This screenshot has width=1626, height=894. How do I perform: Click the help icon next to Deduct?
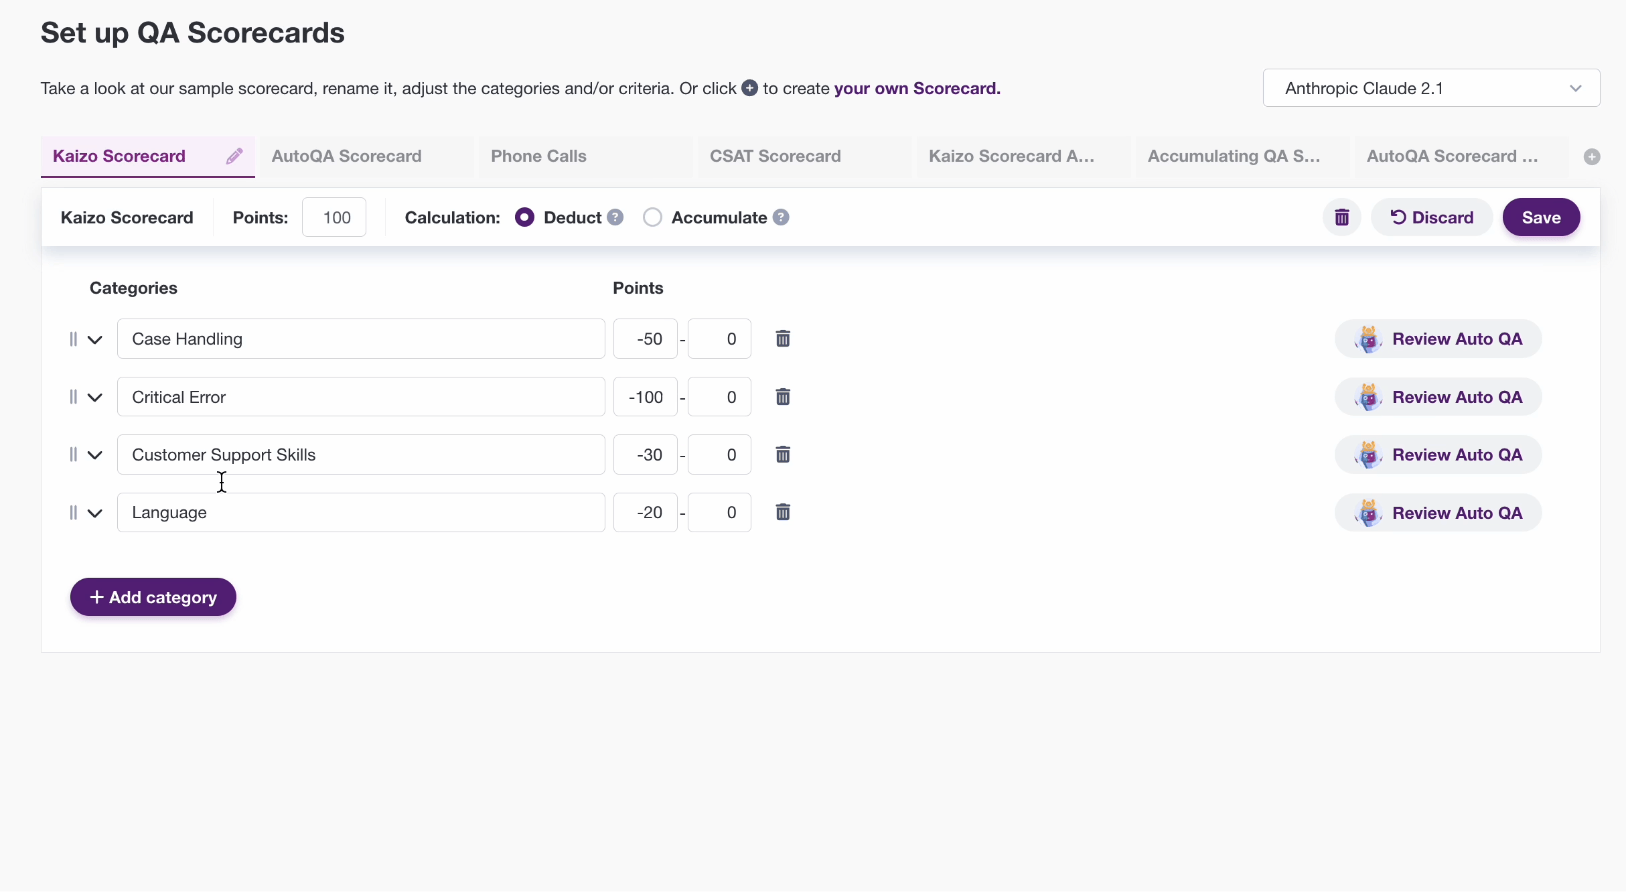[x=616, y=218]
